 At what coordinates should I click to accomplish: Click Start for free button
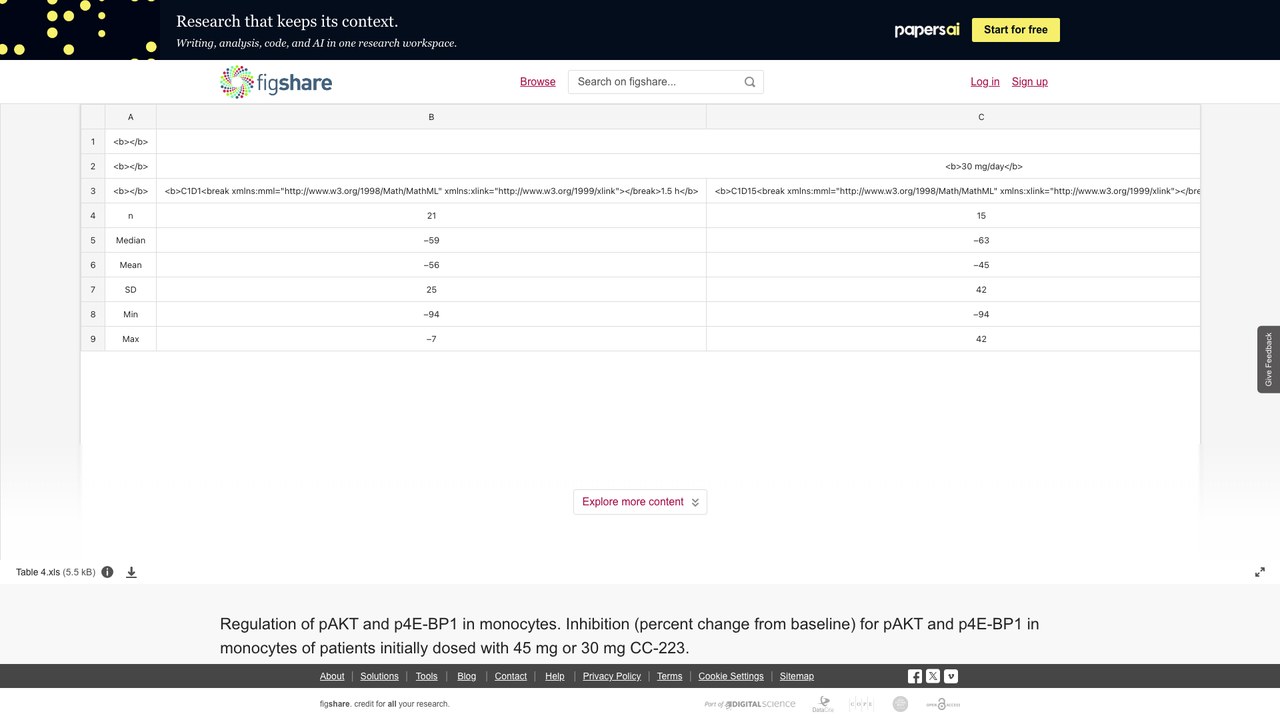point(1016,30)
